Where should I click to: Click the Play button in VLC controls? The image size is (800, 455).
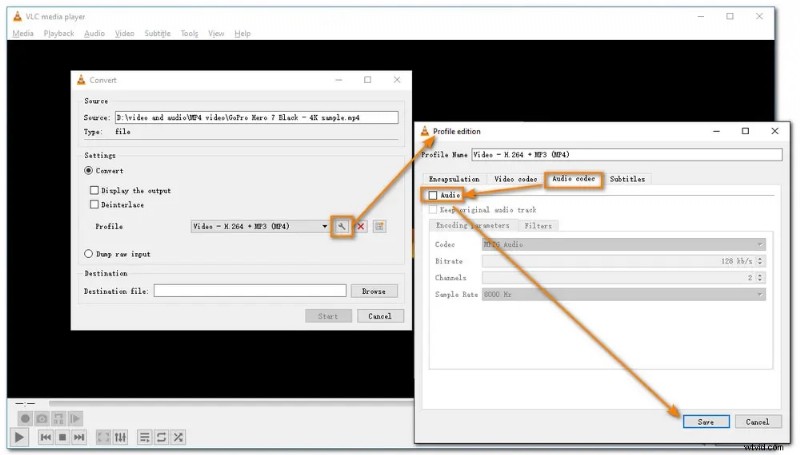click(x=19, y=437)
